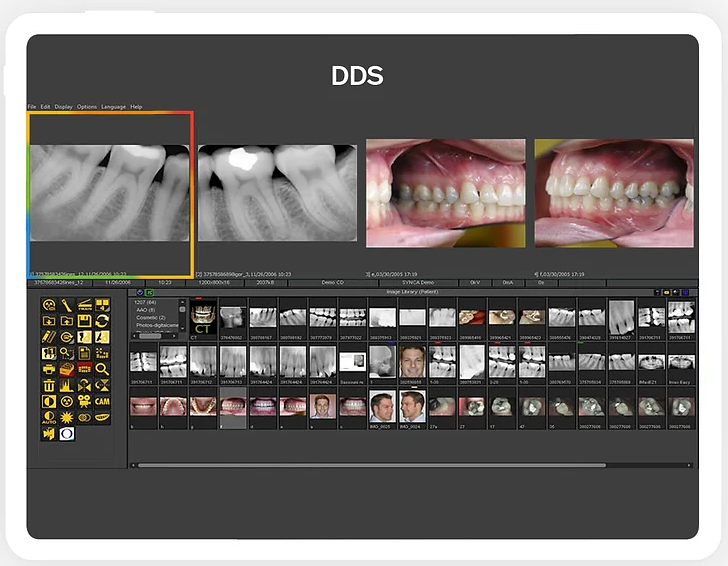Viewport: 728px width, 566px height.
Task: Toggle the AUTO contrast icon
Action: [x=49, y=418]
